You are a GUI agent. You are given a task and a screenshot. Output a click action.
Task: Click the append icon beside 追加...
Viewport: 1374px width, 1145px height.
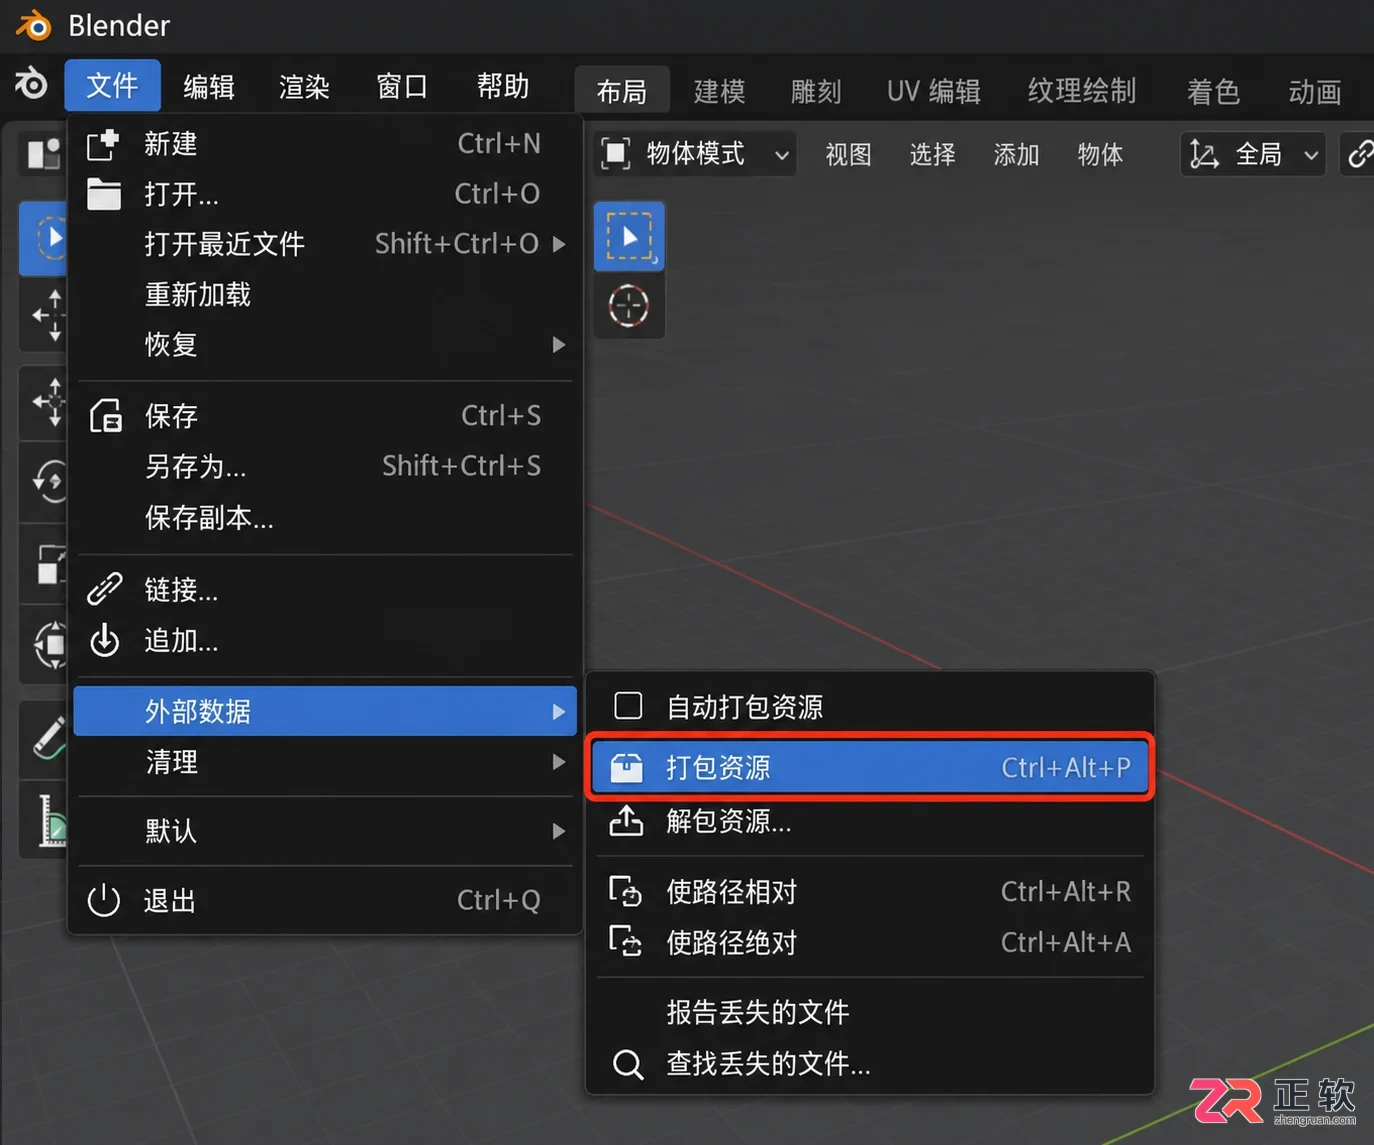coord(104,640)
